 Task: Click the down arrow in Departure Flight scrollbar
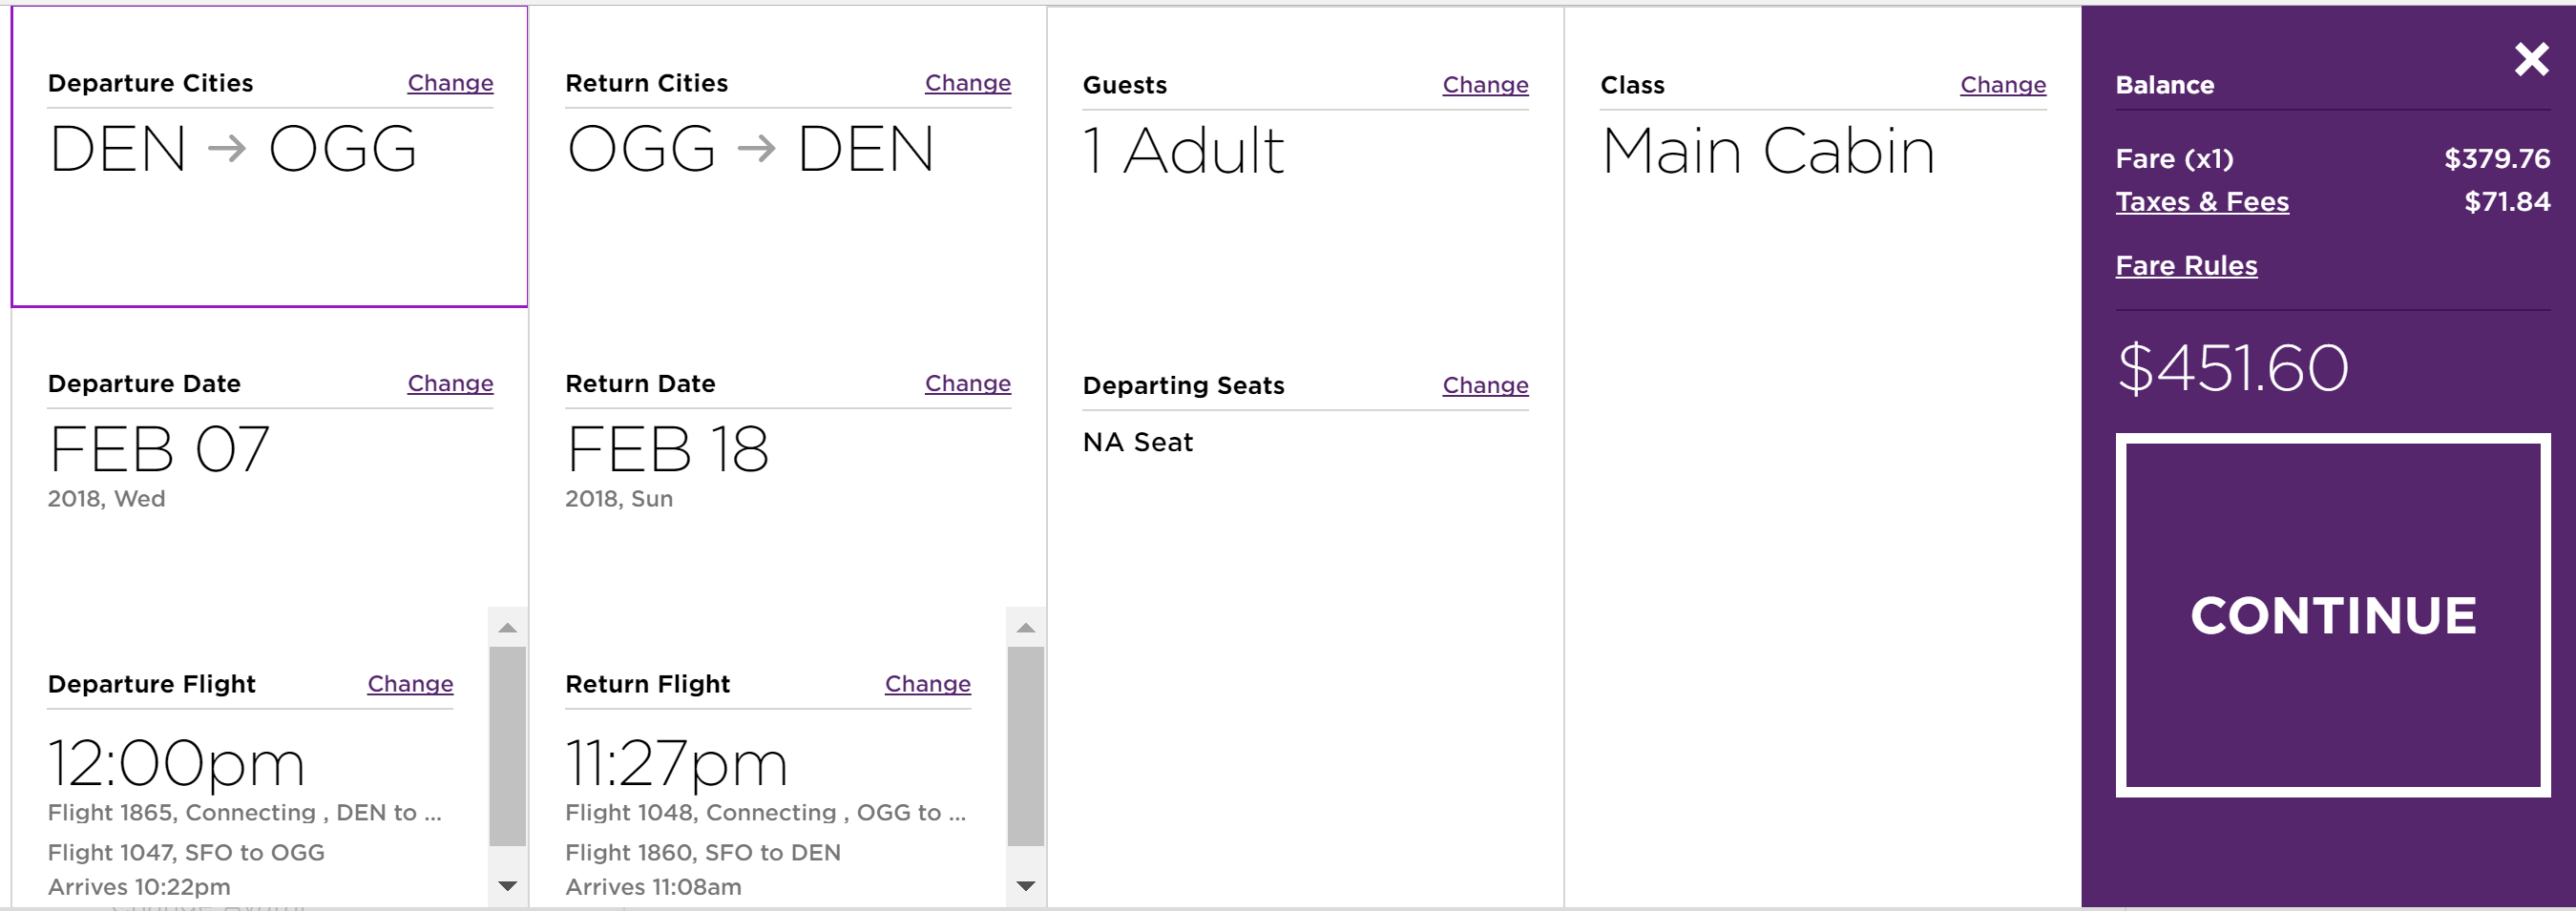(x=508, y=886)
